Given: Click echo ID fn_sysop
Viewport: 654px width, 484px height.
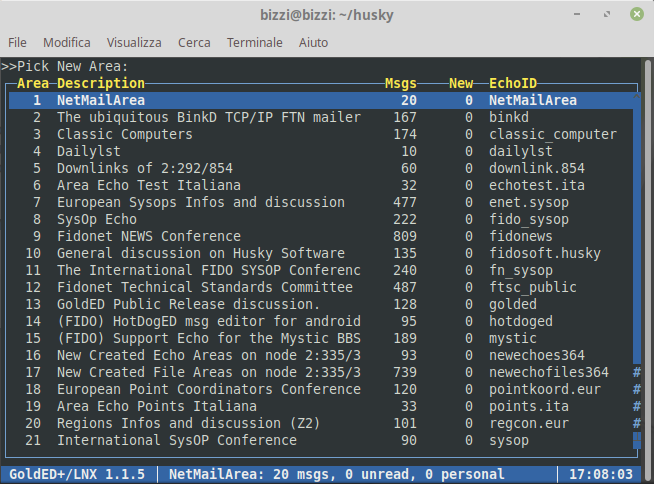Looking at the screenshot, I should click(521, 270).
